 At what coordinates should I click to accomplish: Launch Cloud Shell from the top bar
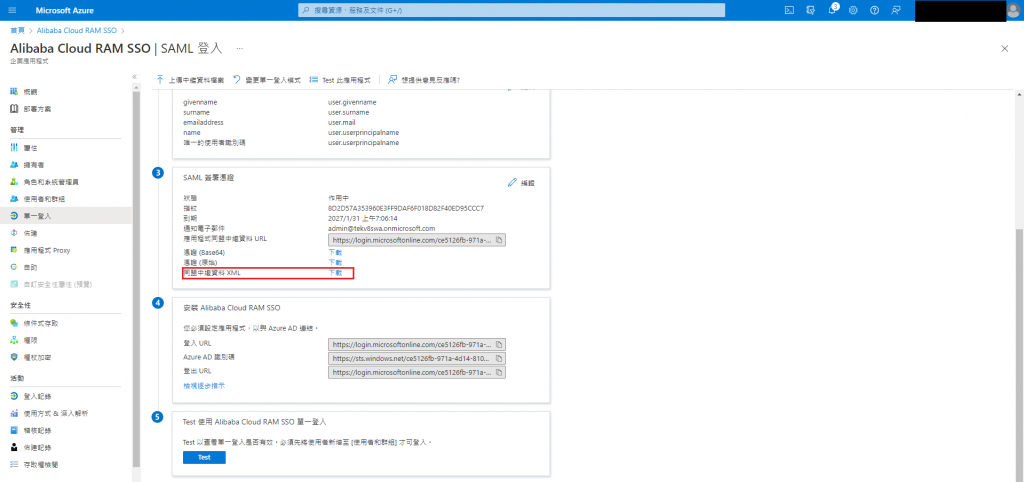coord(790,10)
